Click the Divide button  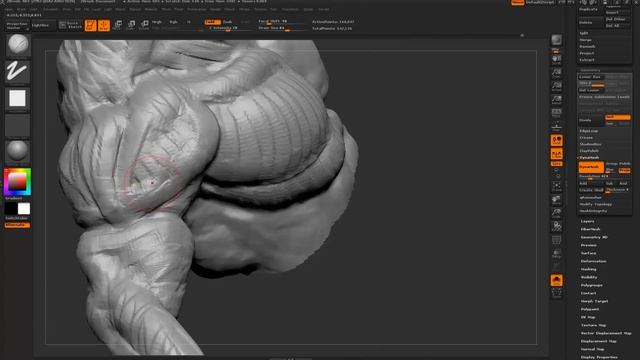coord(590,120)
